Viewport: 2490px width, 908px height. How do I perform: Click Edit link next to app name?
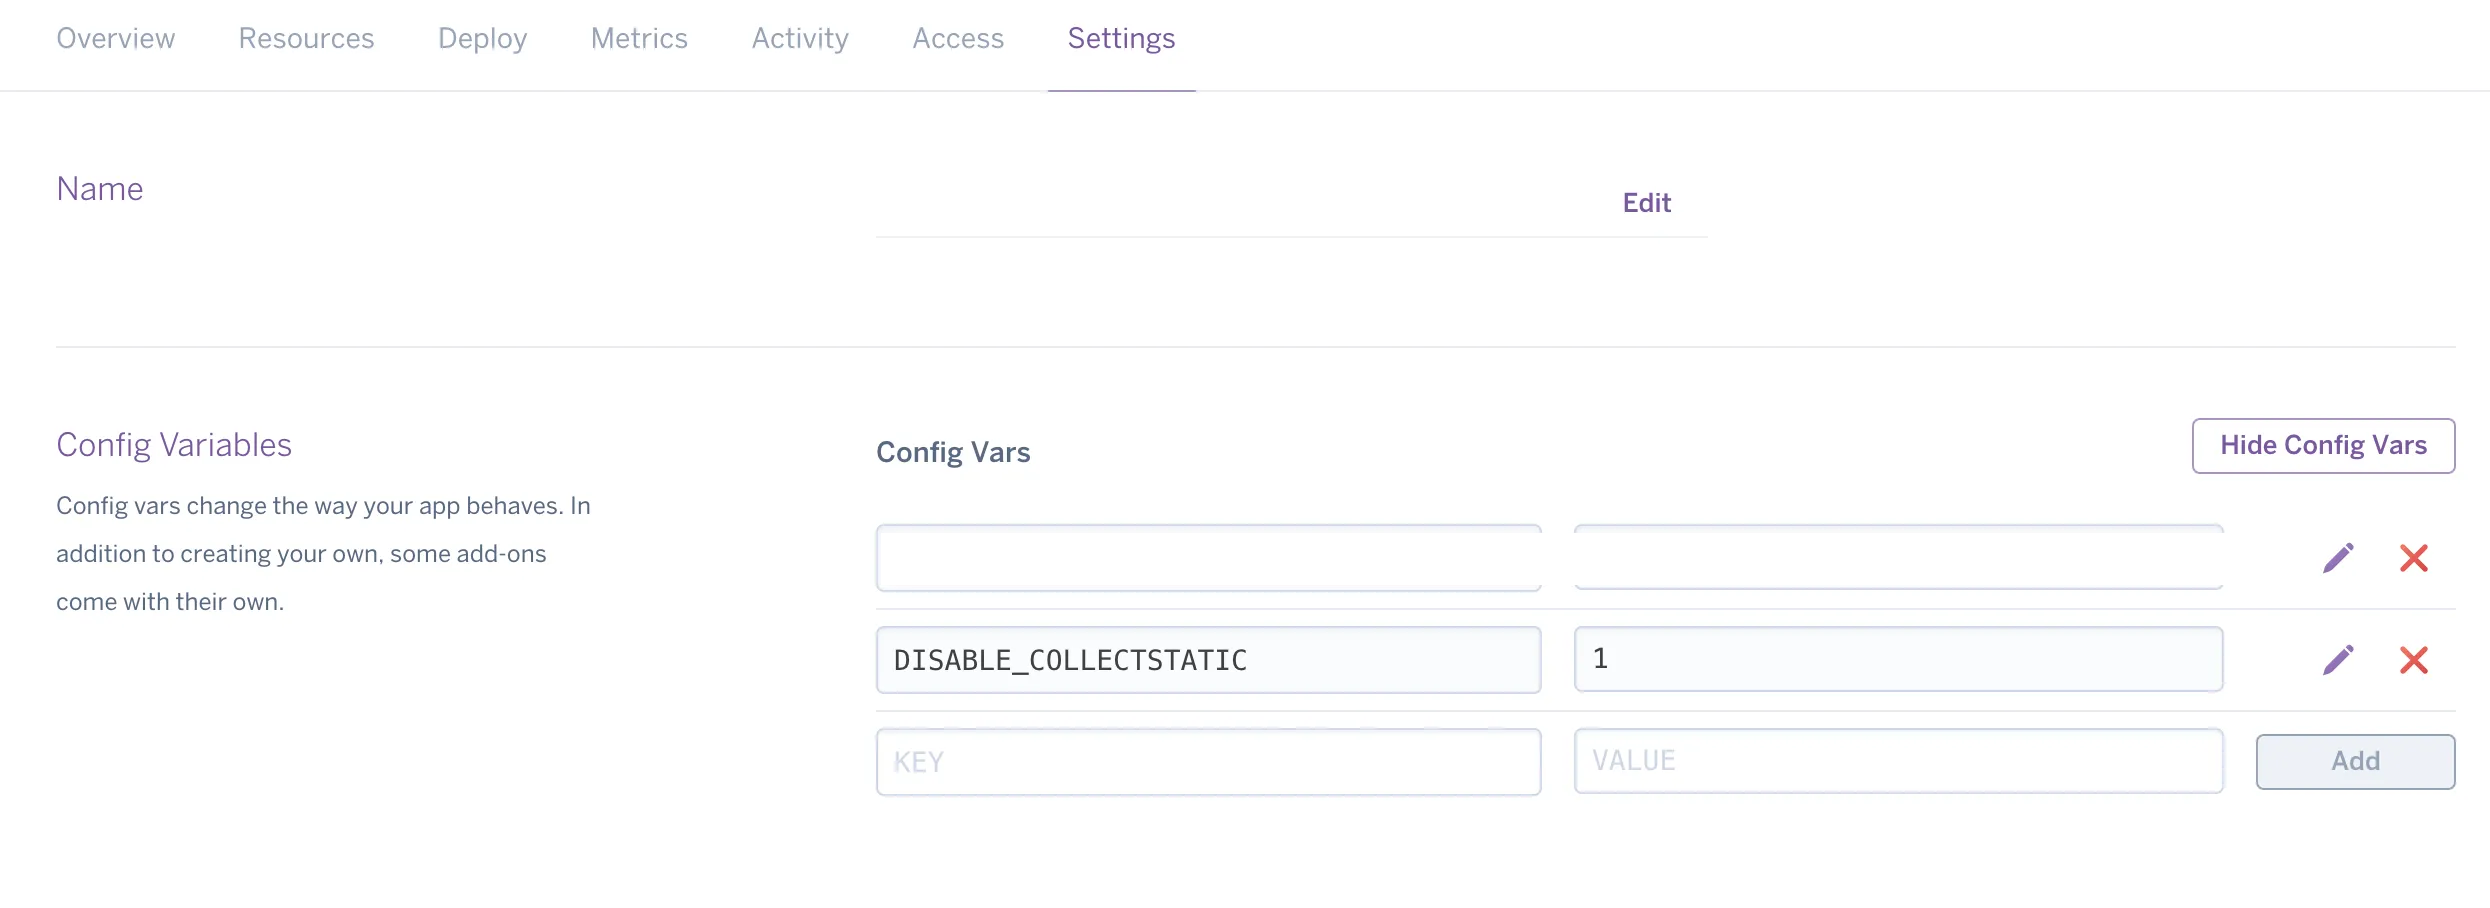click(x=1646, y=203)
